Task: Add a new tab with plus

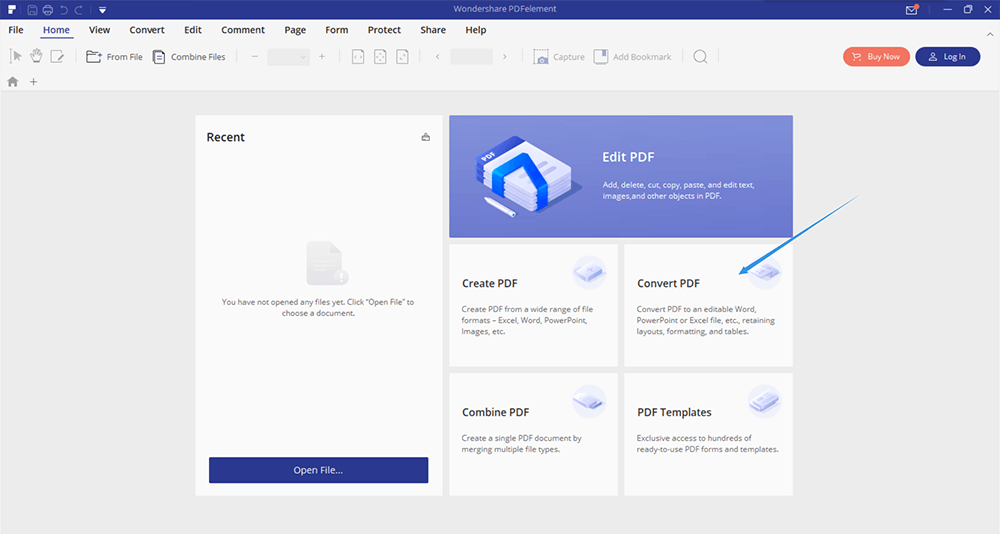Action: click(33, 82)
